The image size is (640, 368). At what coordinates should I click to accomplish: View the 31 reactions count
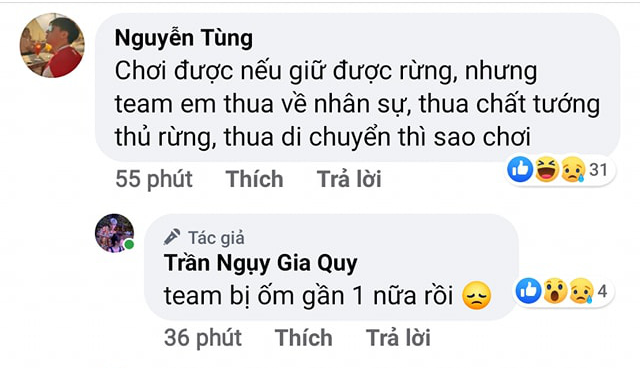click(598, 169)
